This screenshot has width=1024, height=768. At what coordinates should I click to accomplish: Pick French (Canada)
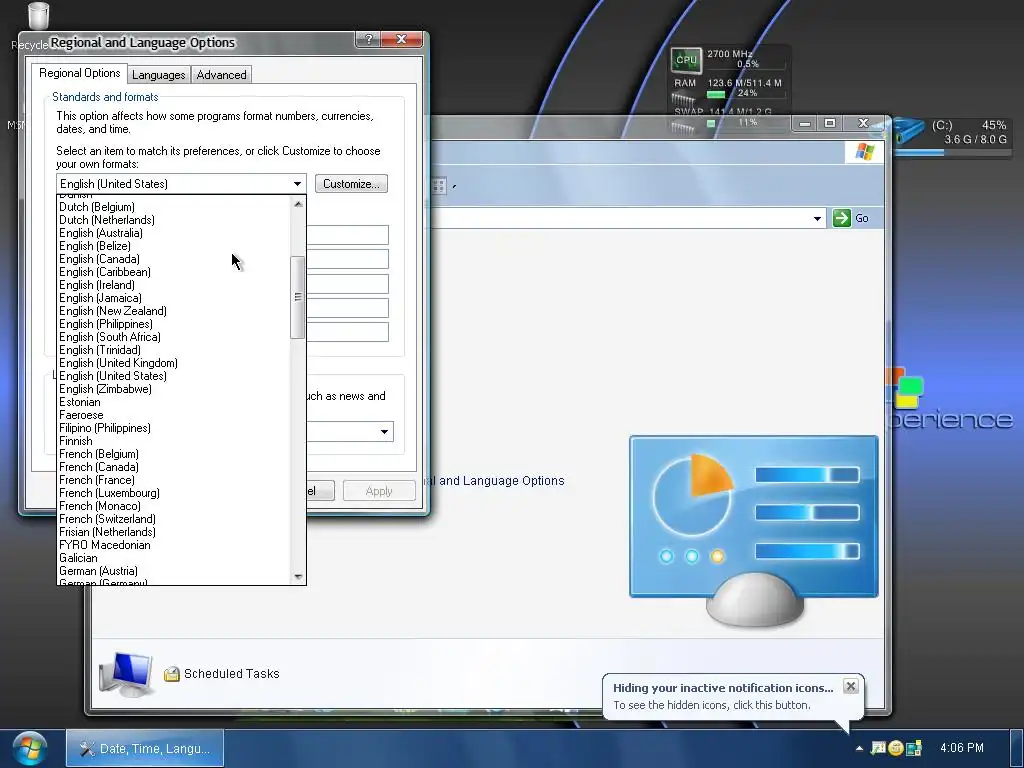(174, 467)
